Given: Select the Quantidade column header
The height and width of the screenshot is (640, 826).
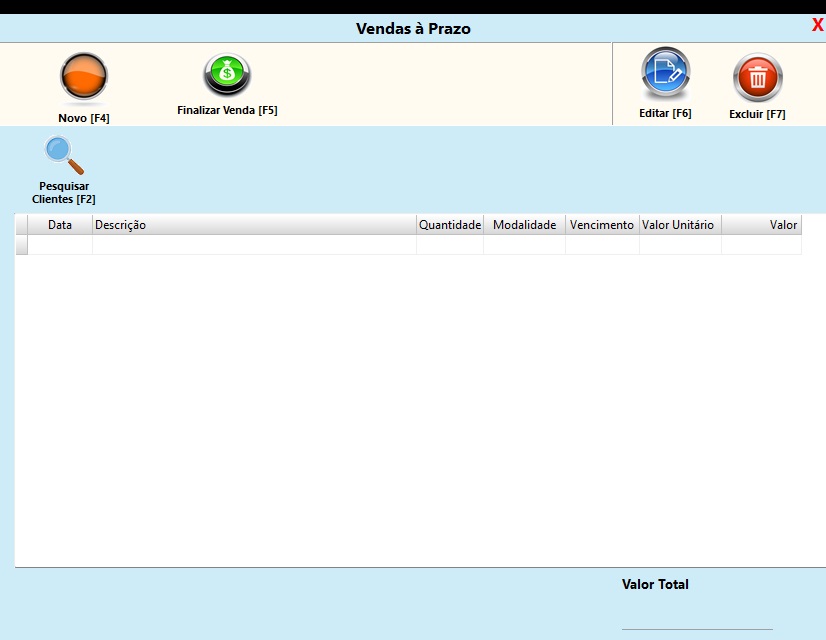Looking at the screenshot, I should point(450,225).
